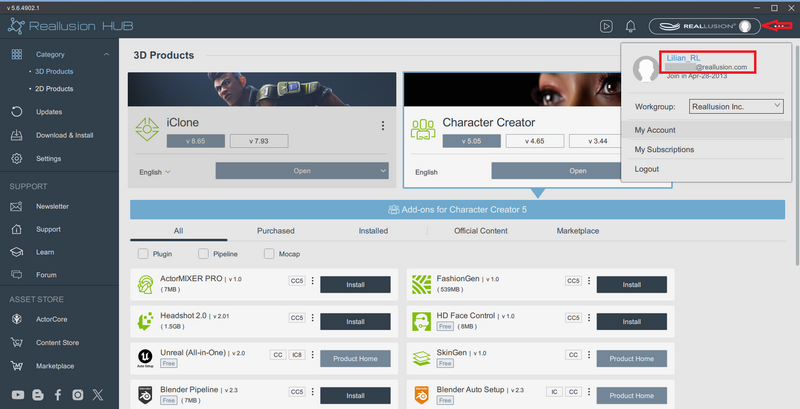The width and height of the screenshot is (800, 409).
Task: Click the iClone banner thumbnail
Action: point(262,89)
